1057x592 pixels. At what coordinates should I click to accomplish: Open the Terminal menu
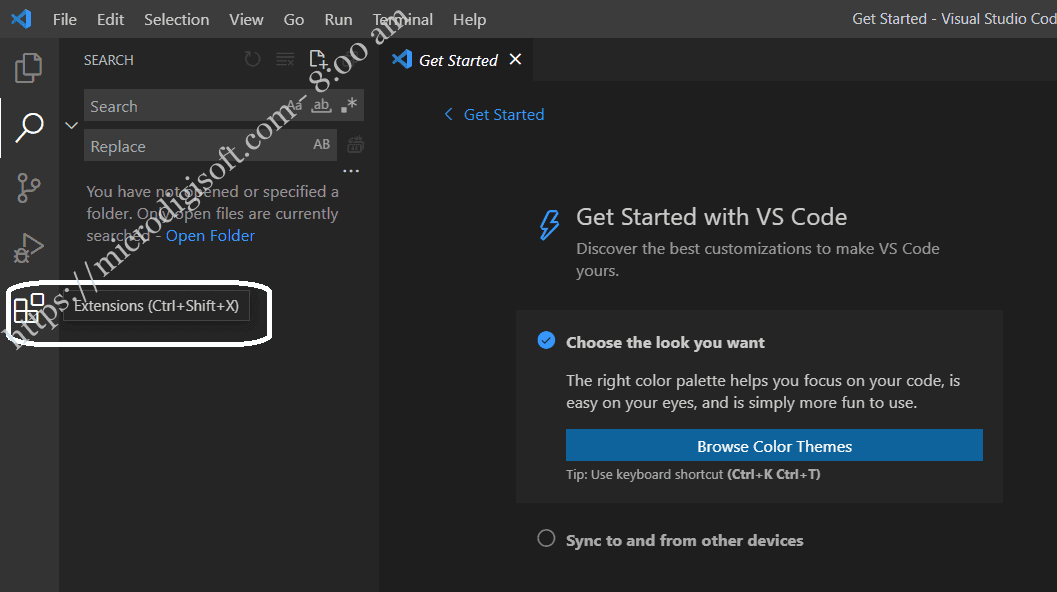[x=402, y=20]
